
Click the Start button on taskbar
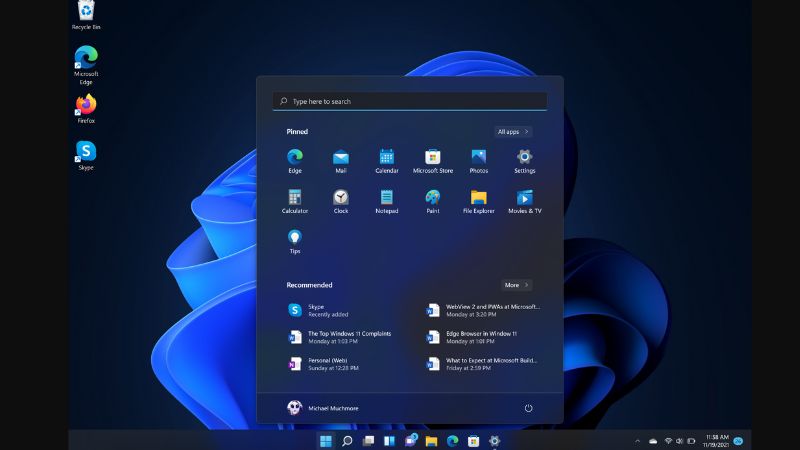(x=326, y=441)
